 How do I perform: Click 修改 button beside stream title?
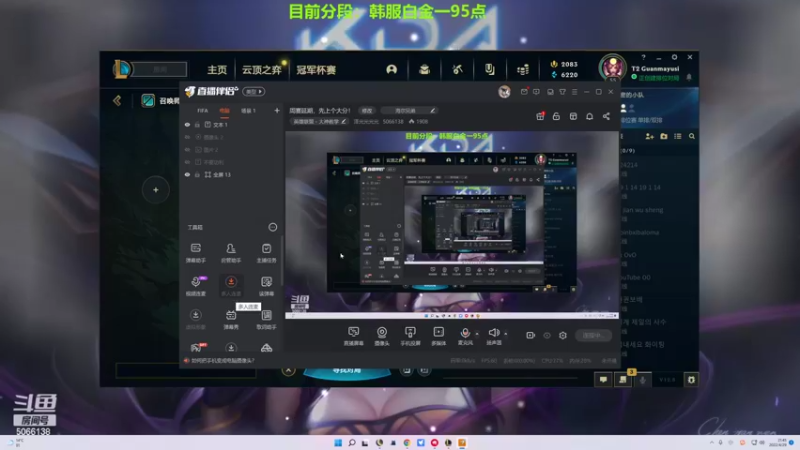367,110
